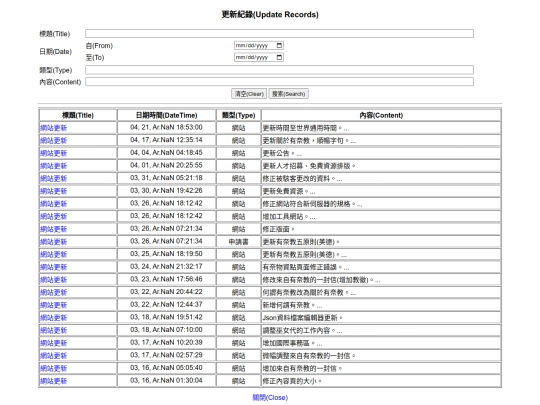Viewport: 540px width, 405px height.
Task: Open calendar picker icon in From date field
Action: [279, 45]
